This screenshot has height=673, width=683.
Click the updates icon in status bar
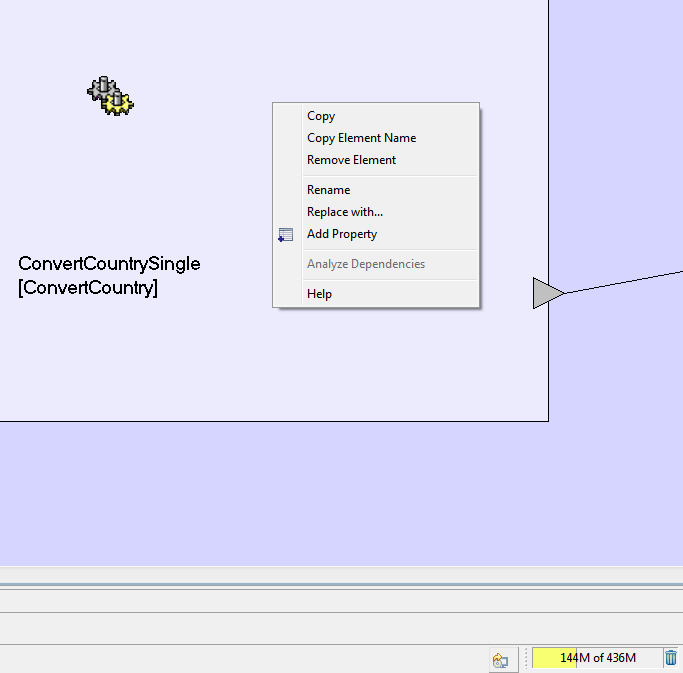click(x=500, y=660)
